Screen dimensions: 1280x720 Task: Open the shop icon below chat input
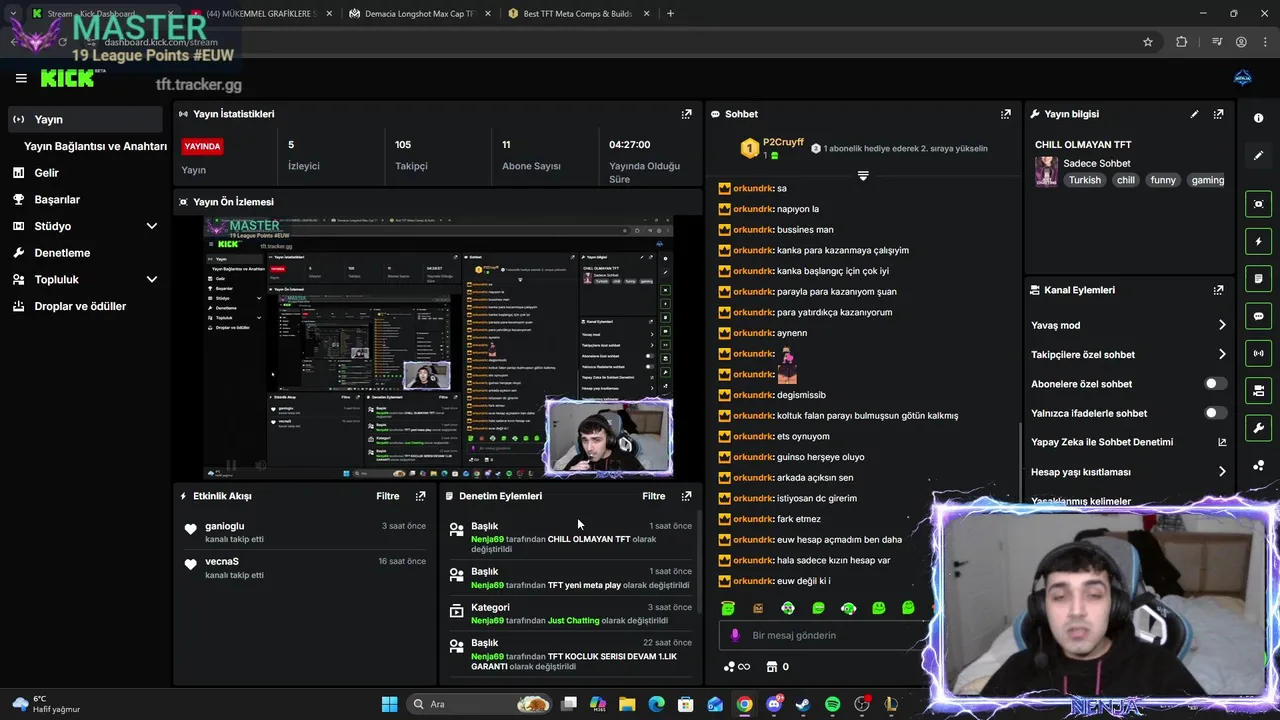click(771, 667)
